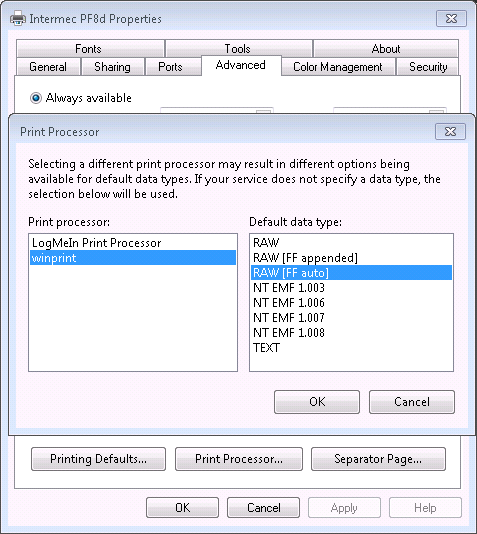Open the Sharing tab
477x534 pixels.
click(112, 67)
